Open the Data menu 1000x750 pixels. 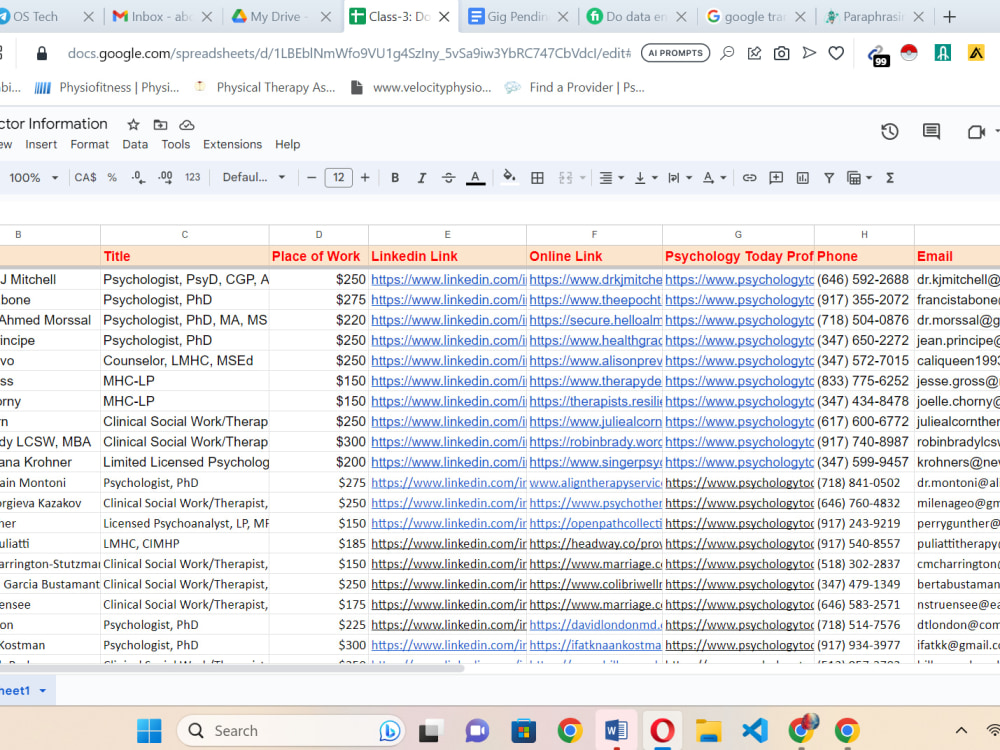click(135, 145)
